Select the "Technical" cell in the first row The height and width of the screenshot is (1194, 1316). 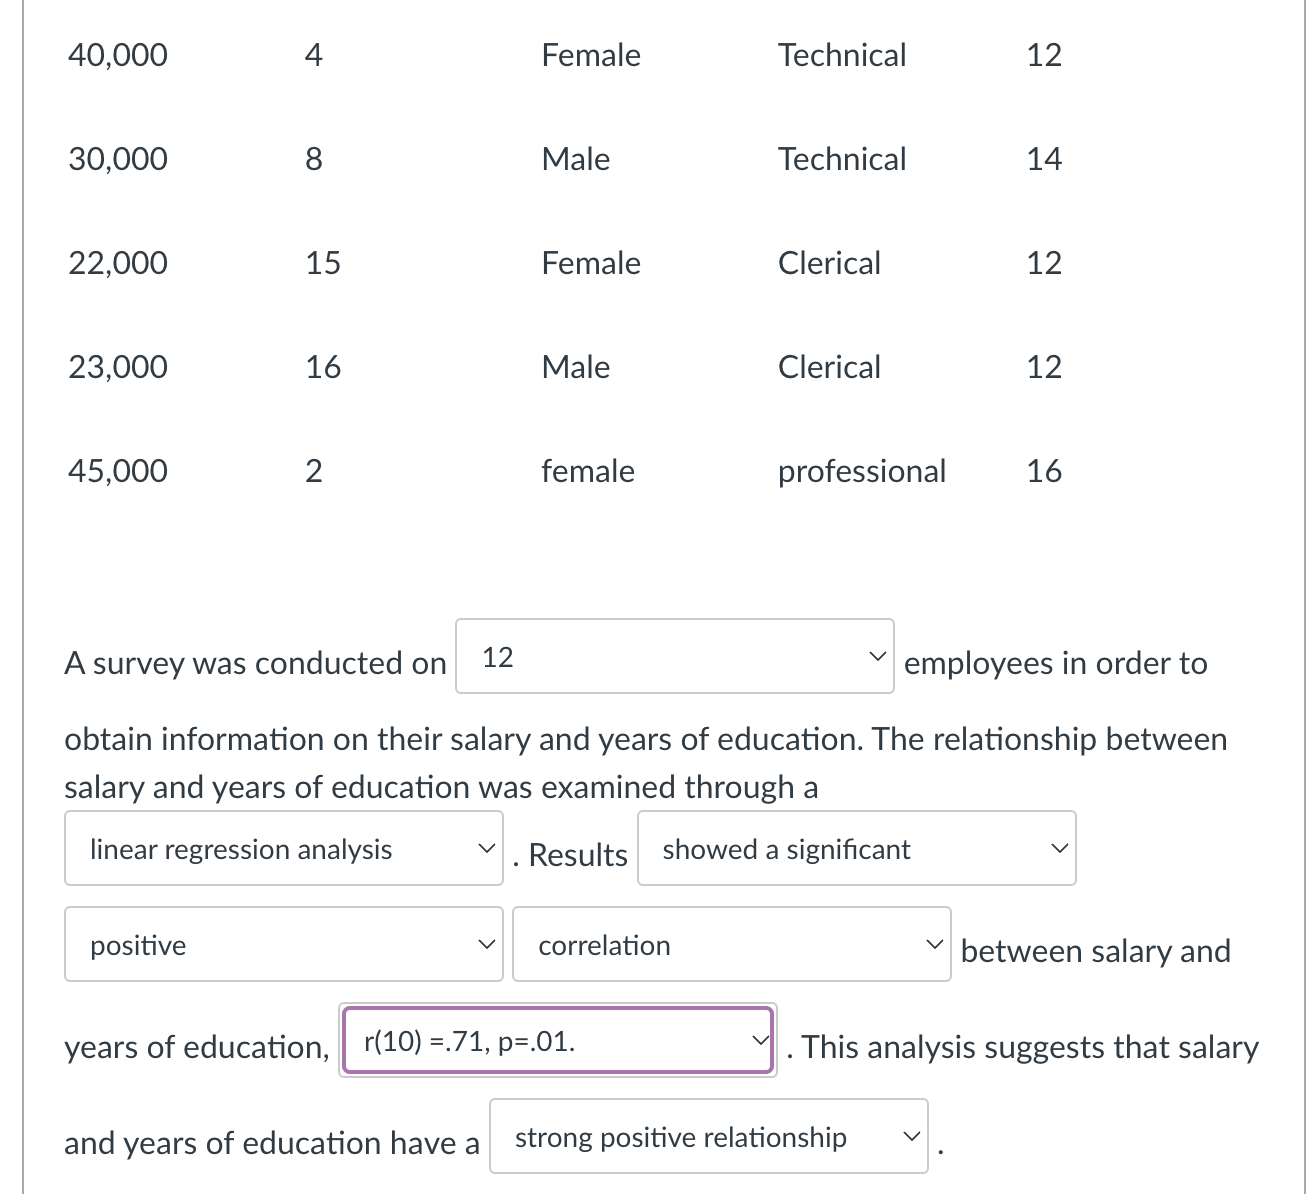click(842, 55)
